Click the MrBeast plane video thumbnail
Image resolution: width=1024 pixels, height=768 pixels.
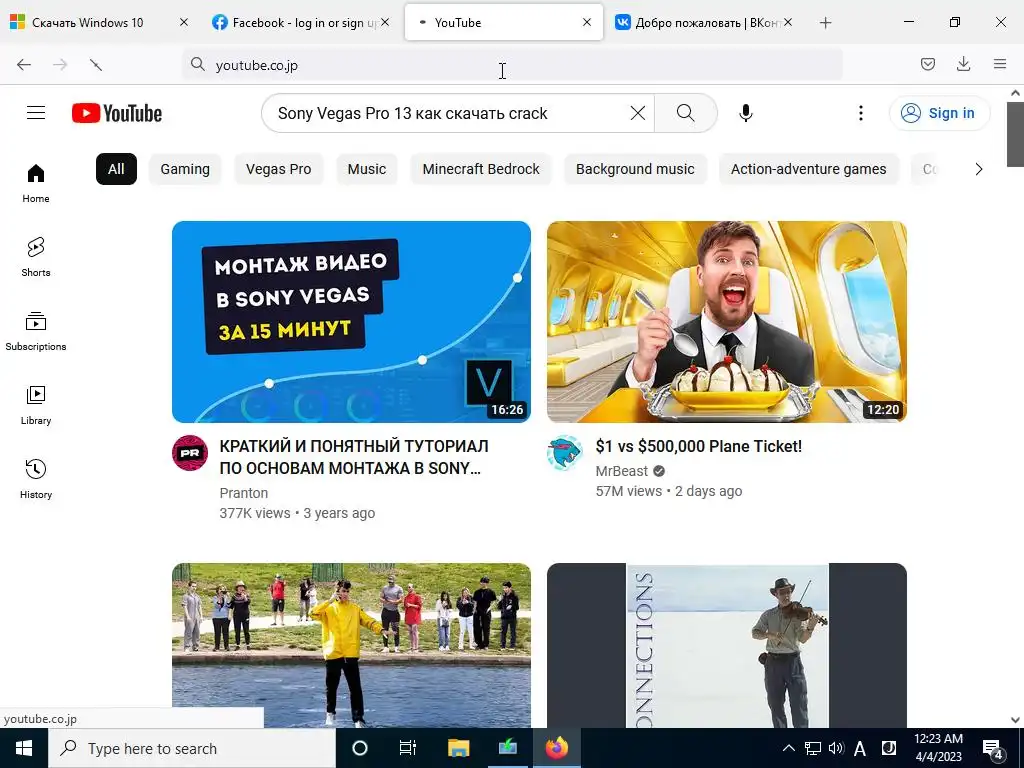point(727,321)
